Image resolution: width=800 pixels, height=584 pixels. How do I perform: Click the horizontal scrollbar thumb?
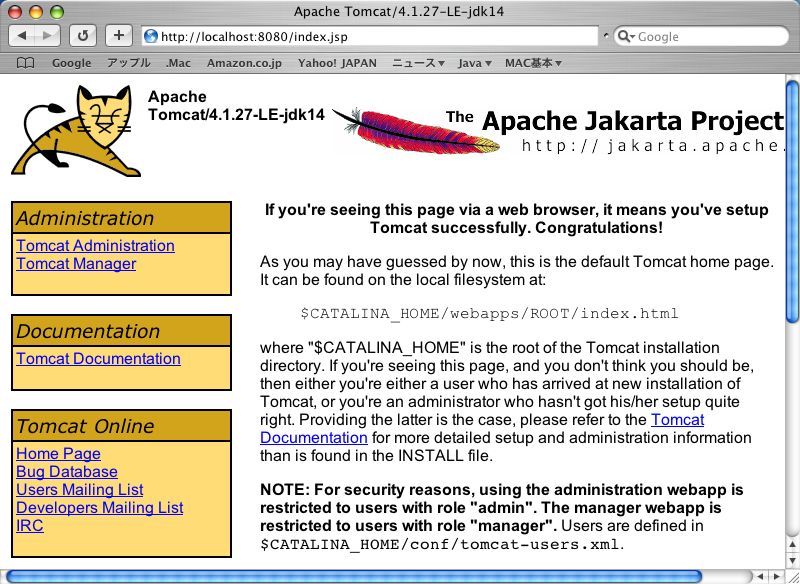[354, 577]
